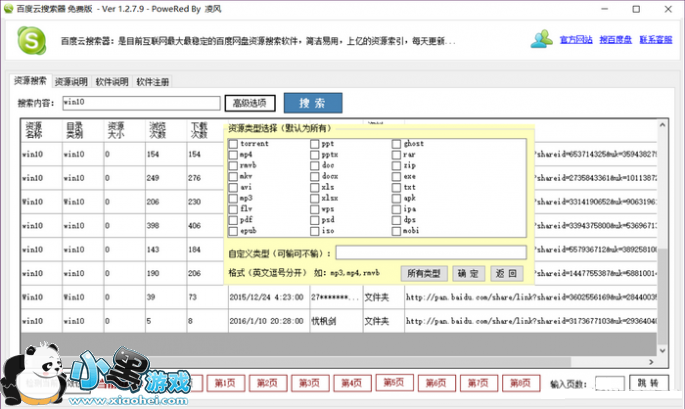Image resolution: width=685 pixels, height=409 pixels.
Task: Open the 官方网站 link
Action: coord(576,40)
